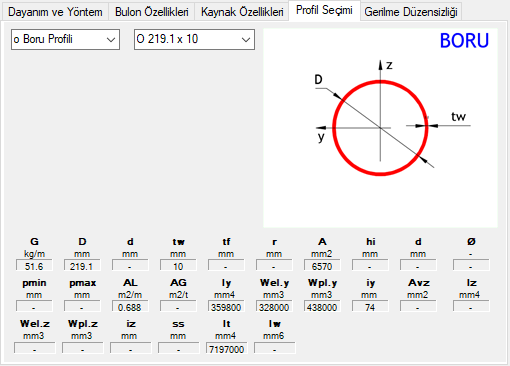Click the empty Wel.z field
510x366 pixels.
[x=35, y=349]
